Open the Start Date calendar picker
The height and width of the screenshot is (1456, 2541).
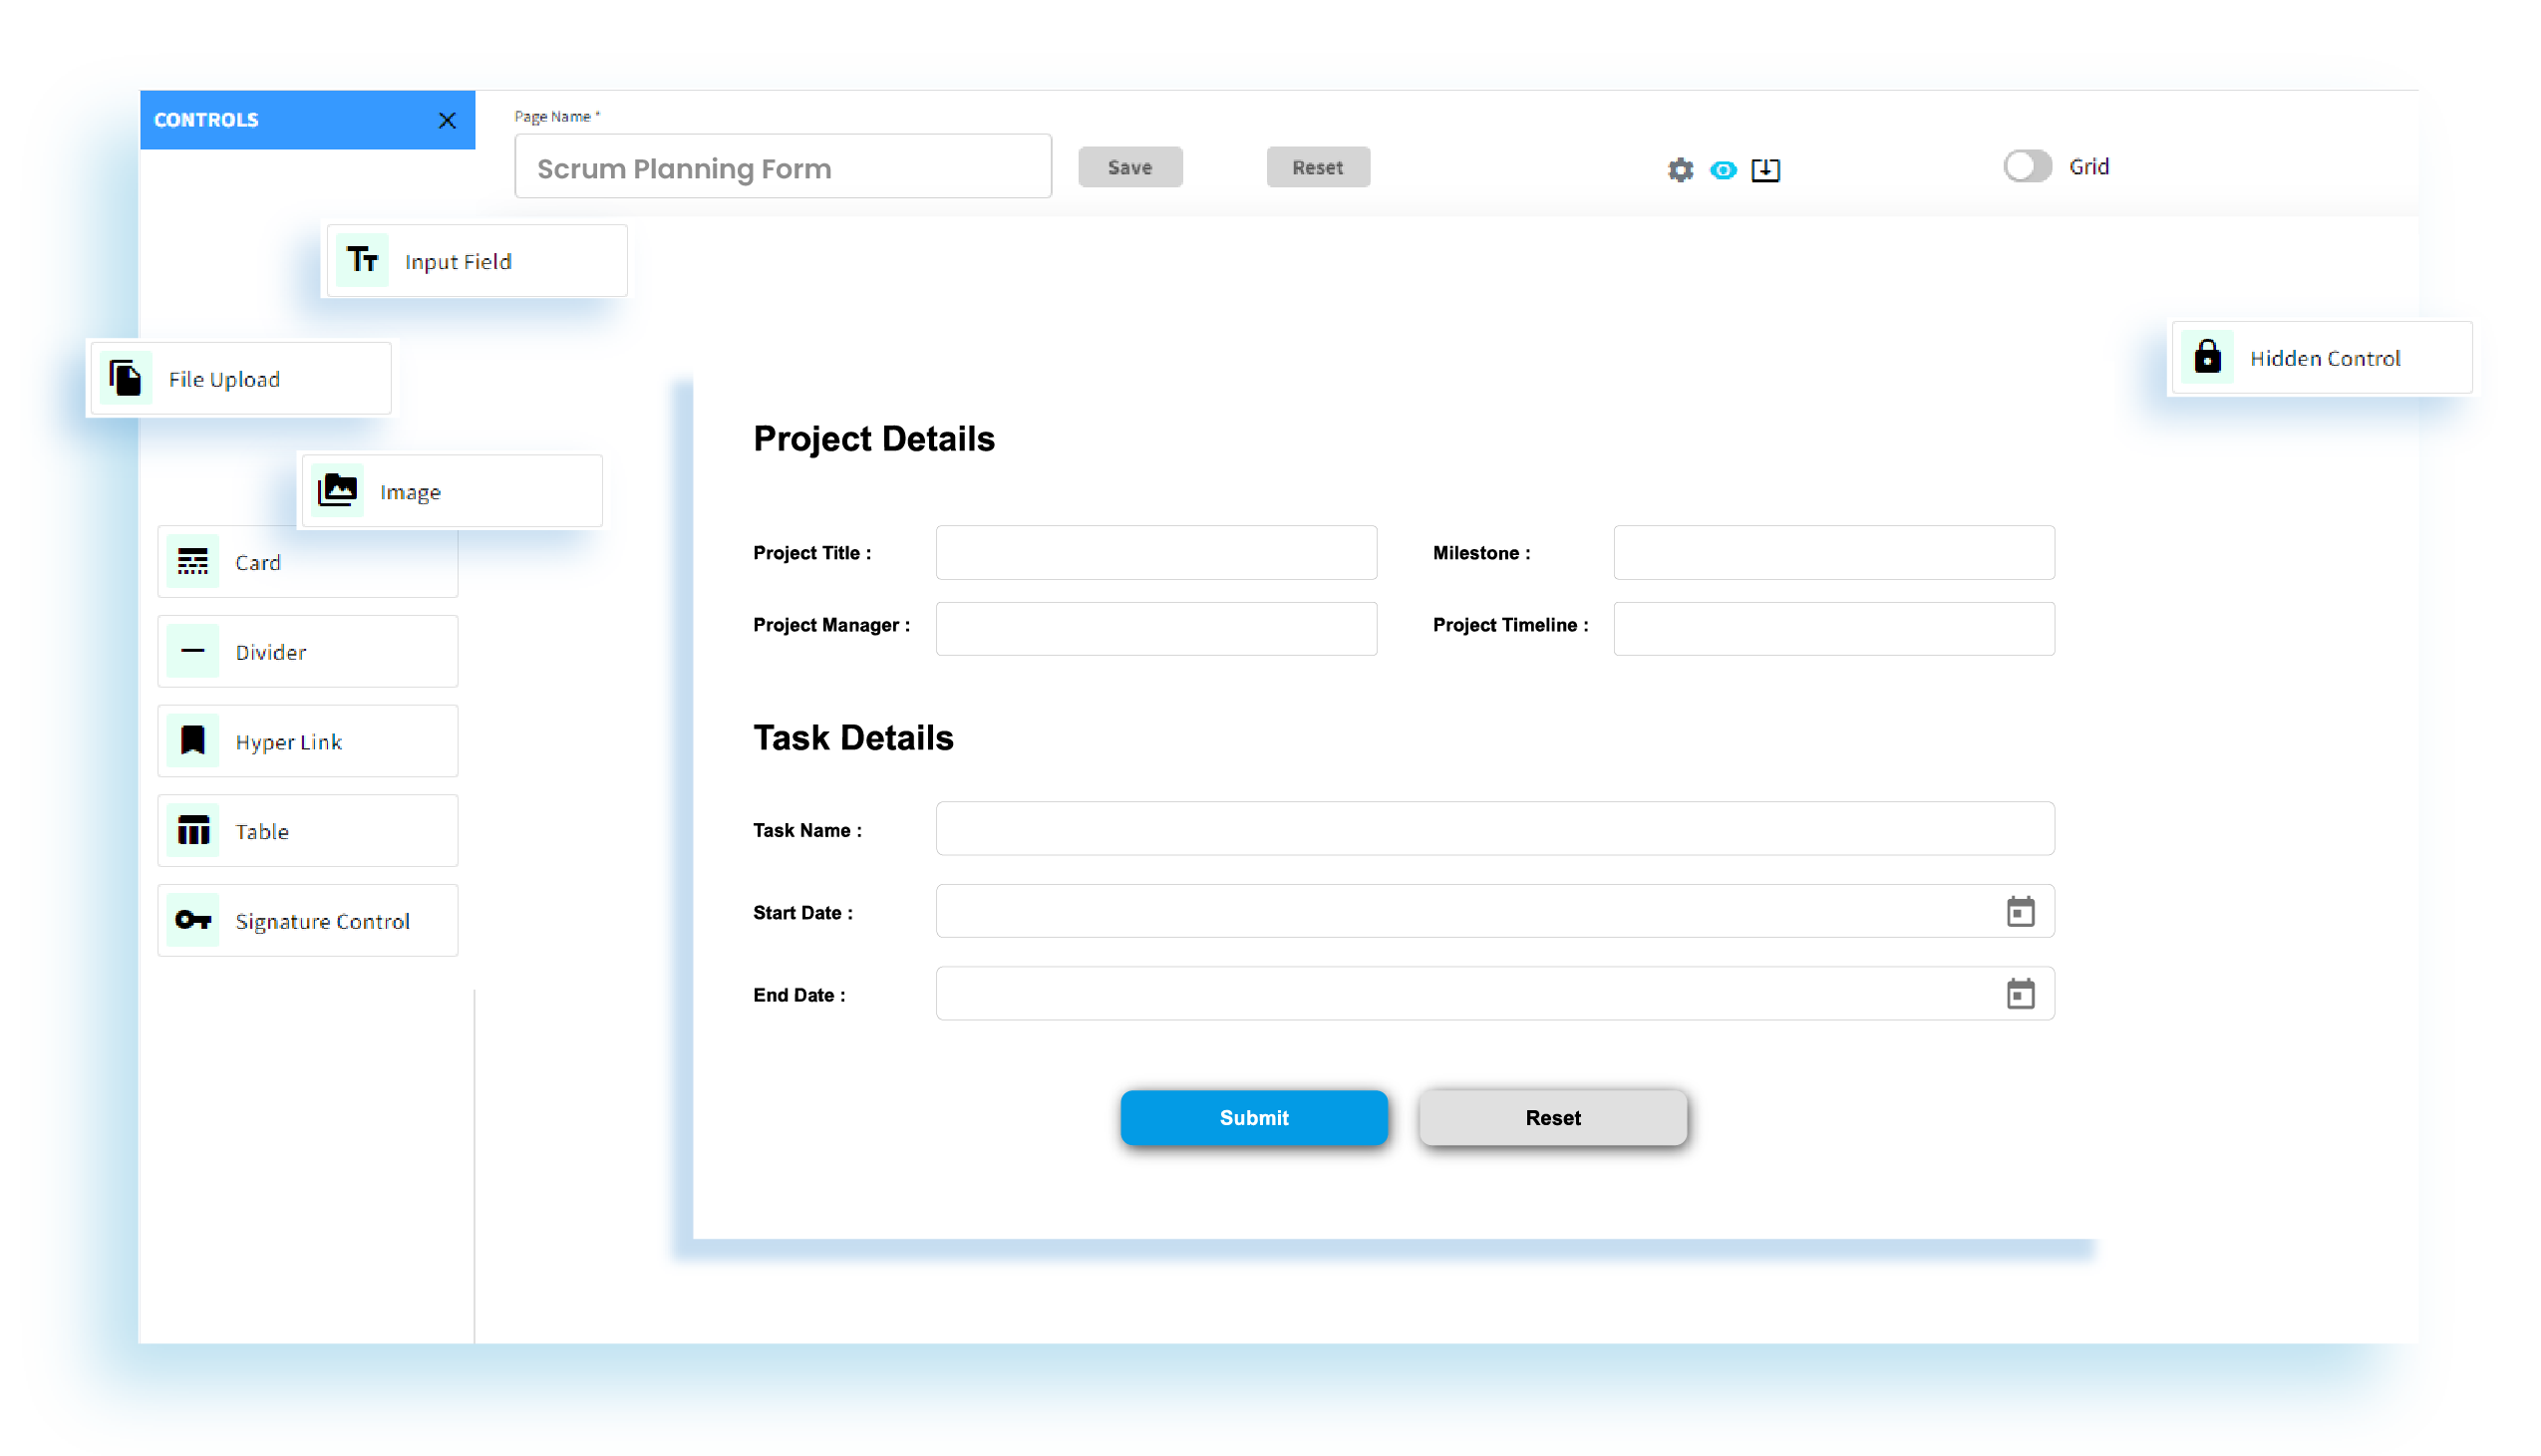pyautogui.click(x=2022, y=911)
